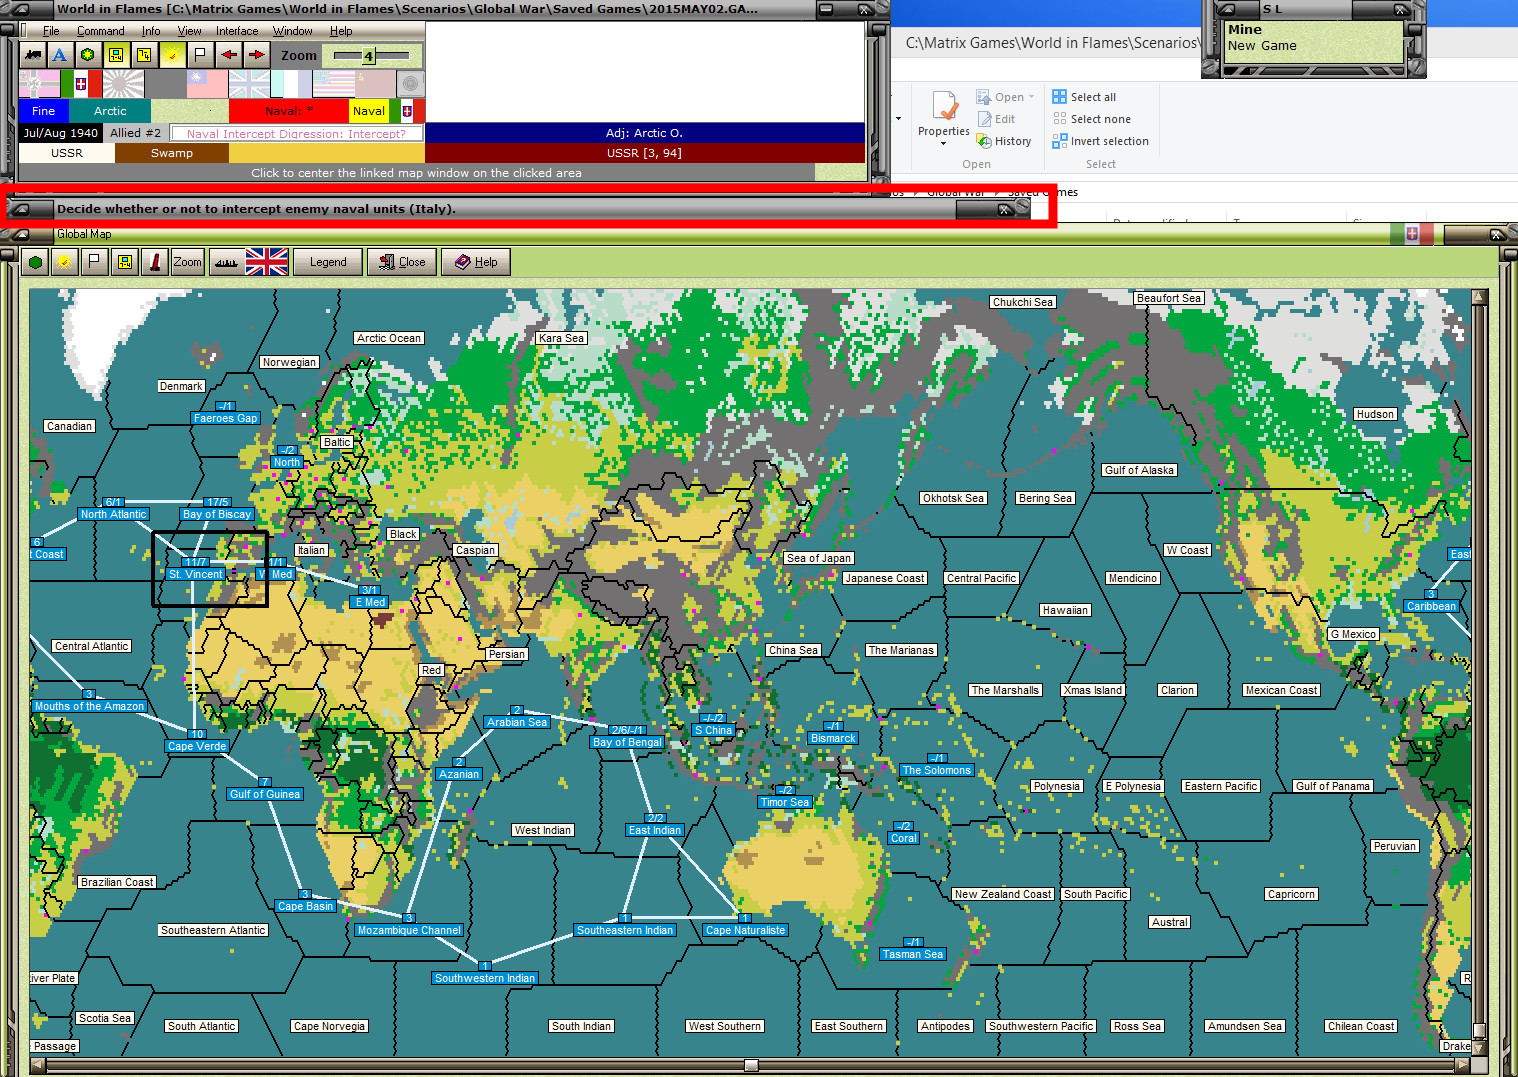Click the 'Hawaiian' sea area label
The width and height of the screenshot is (1518, 1077).
click(x=1065, y=610)
